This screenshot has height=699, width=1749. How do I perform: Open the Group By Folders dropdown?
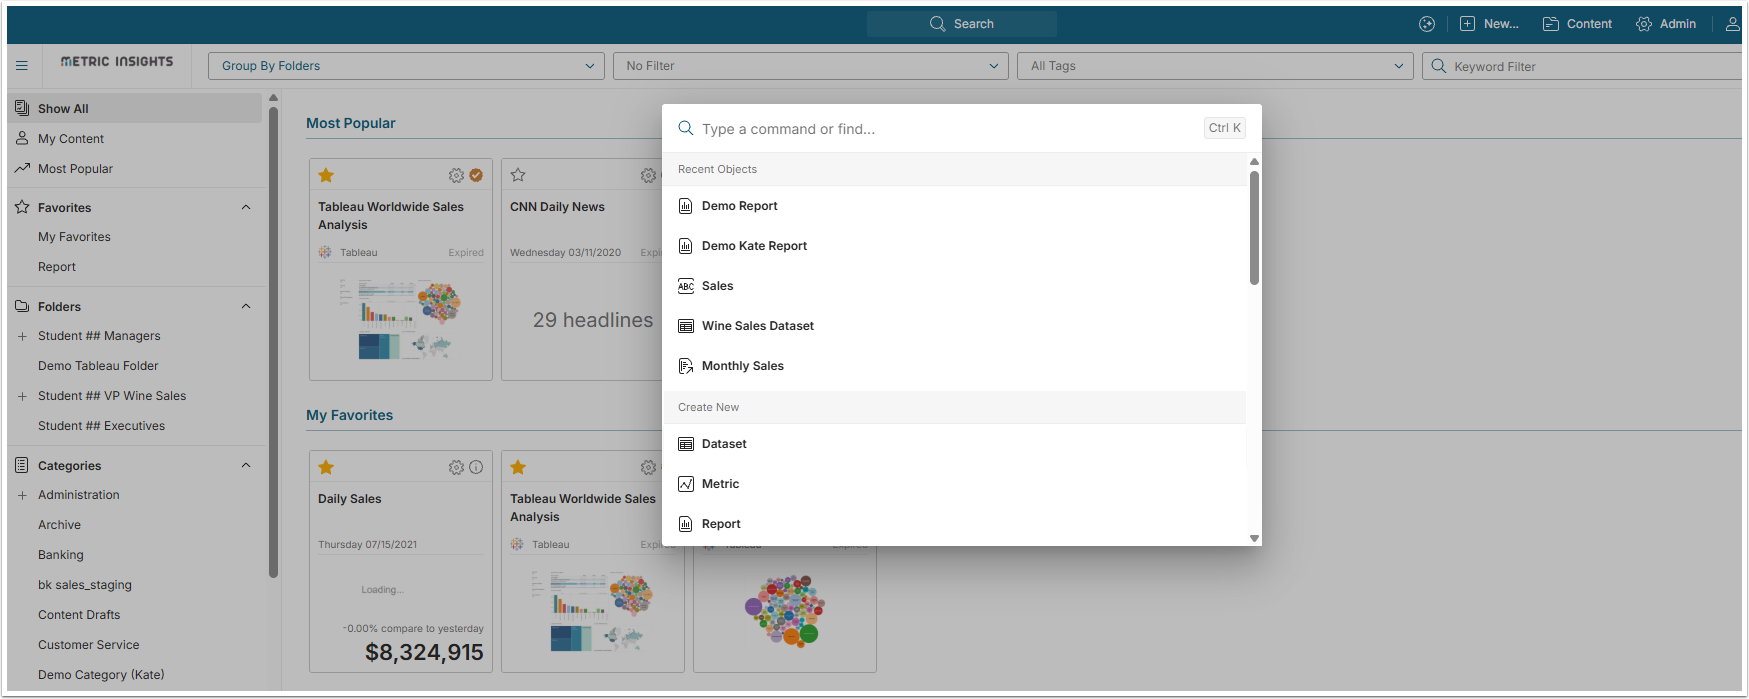(406, 66)
